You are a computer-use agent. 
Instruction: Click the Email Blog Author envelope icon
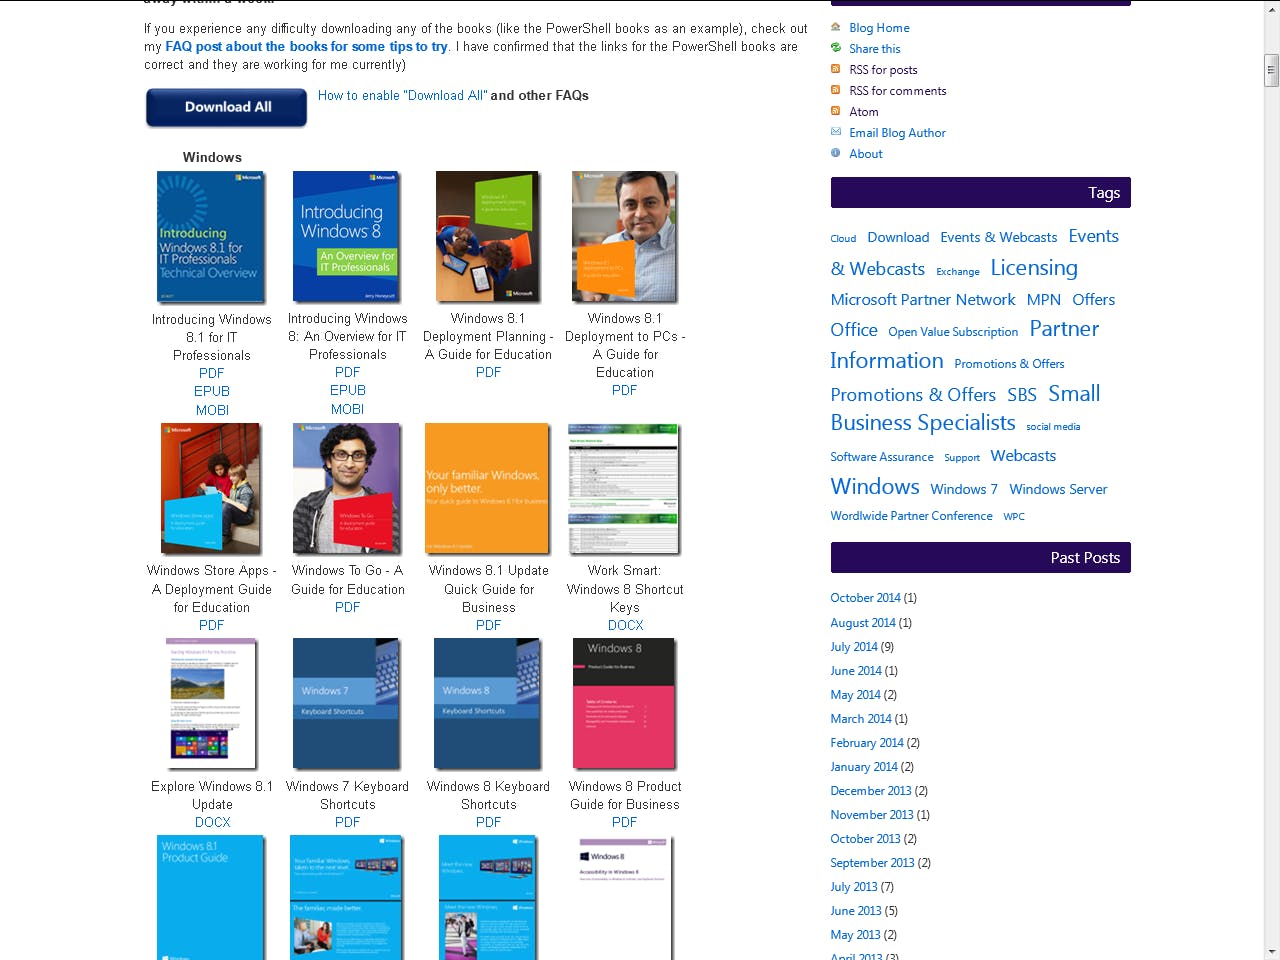coord(836,132)
